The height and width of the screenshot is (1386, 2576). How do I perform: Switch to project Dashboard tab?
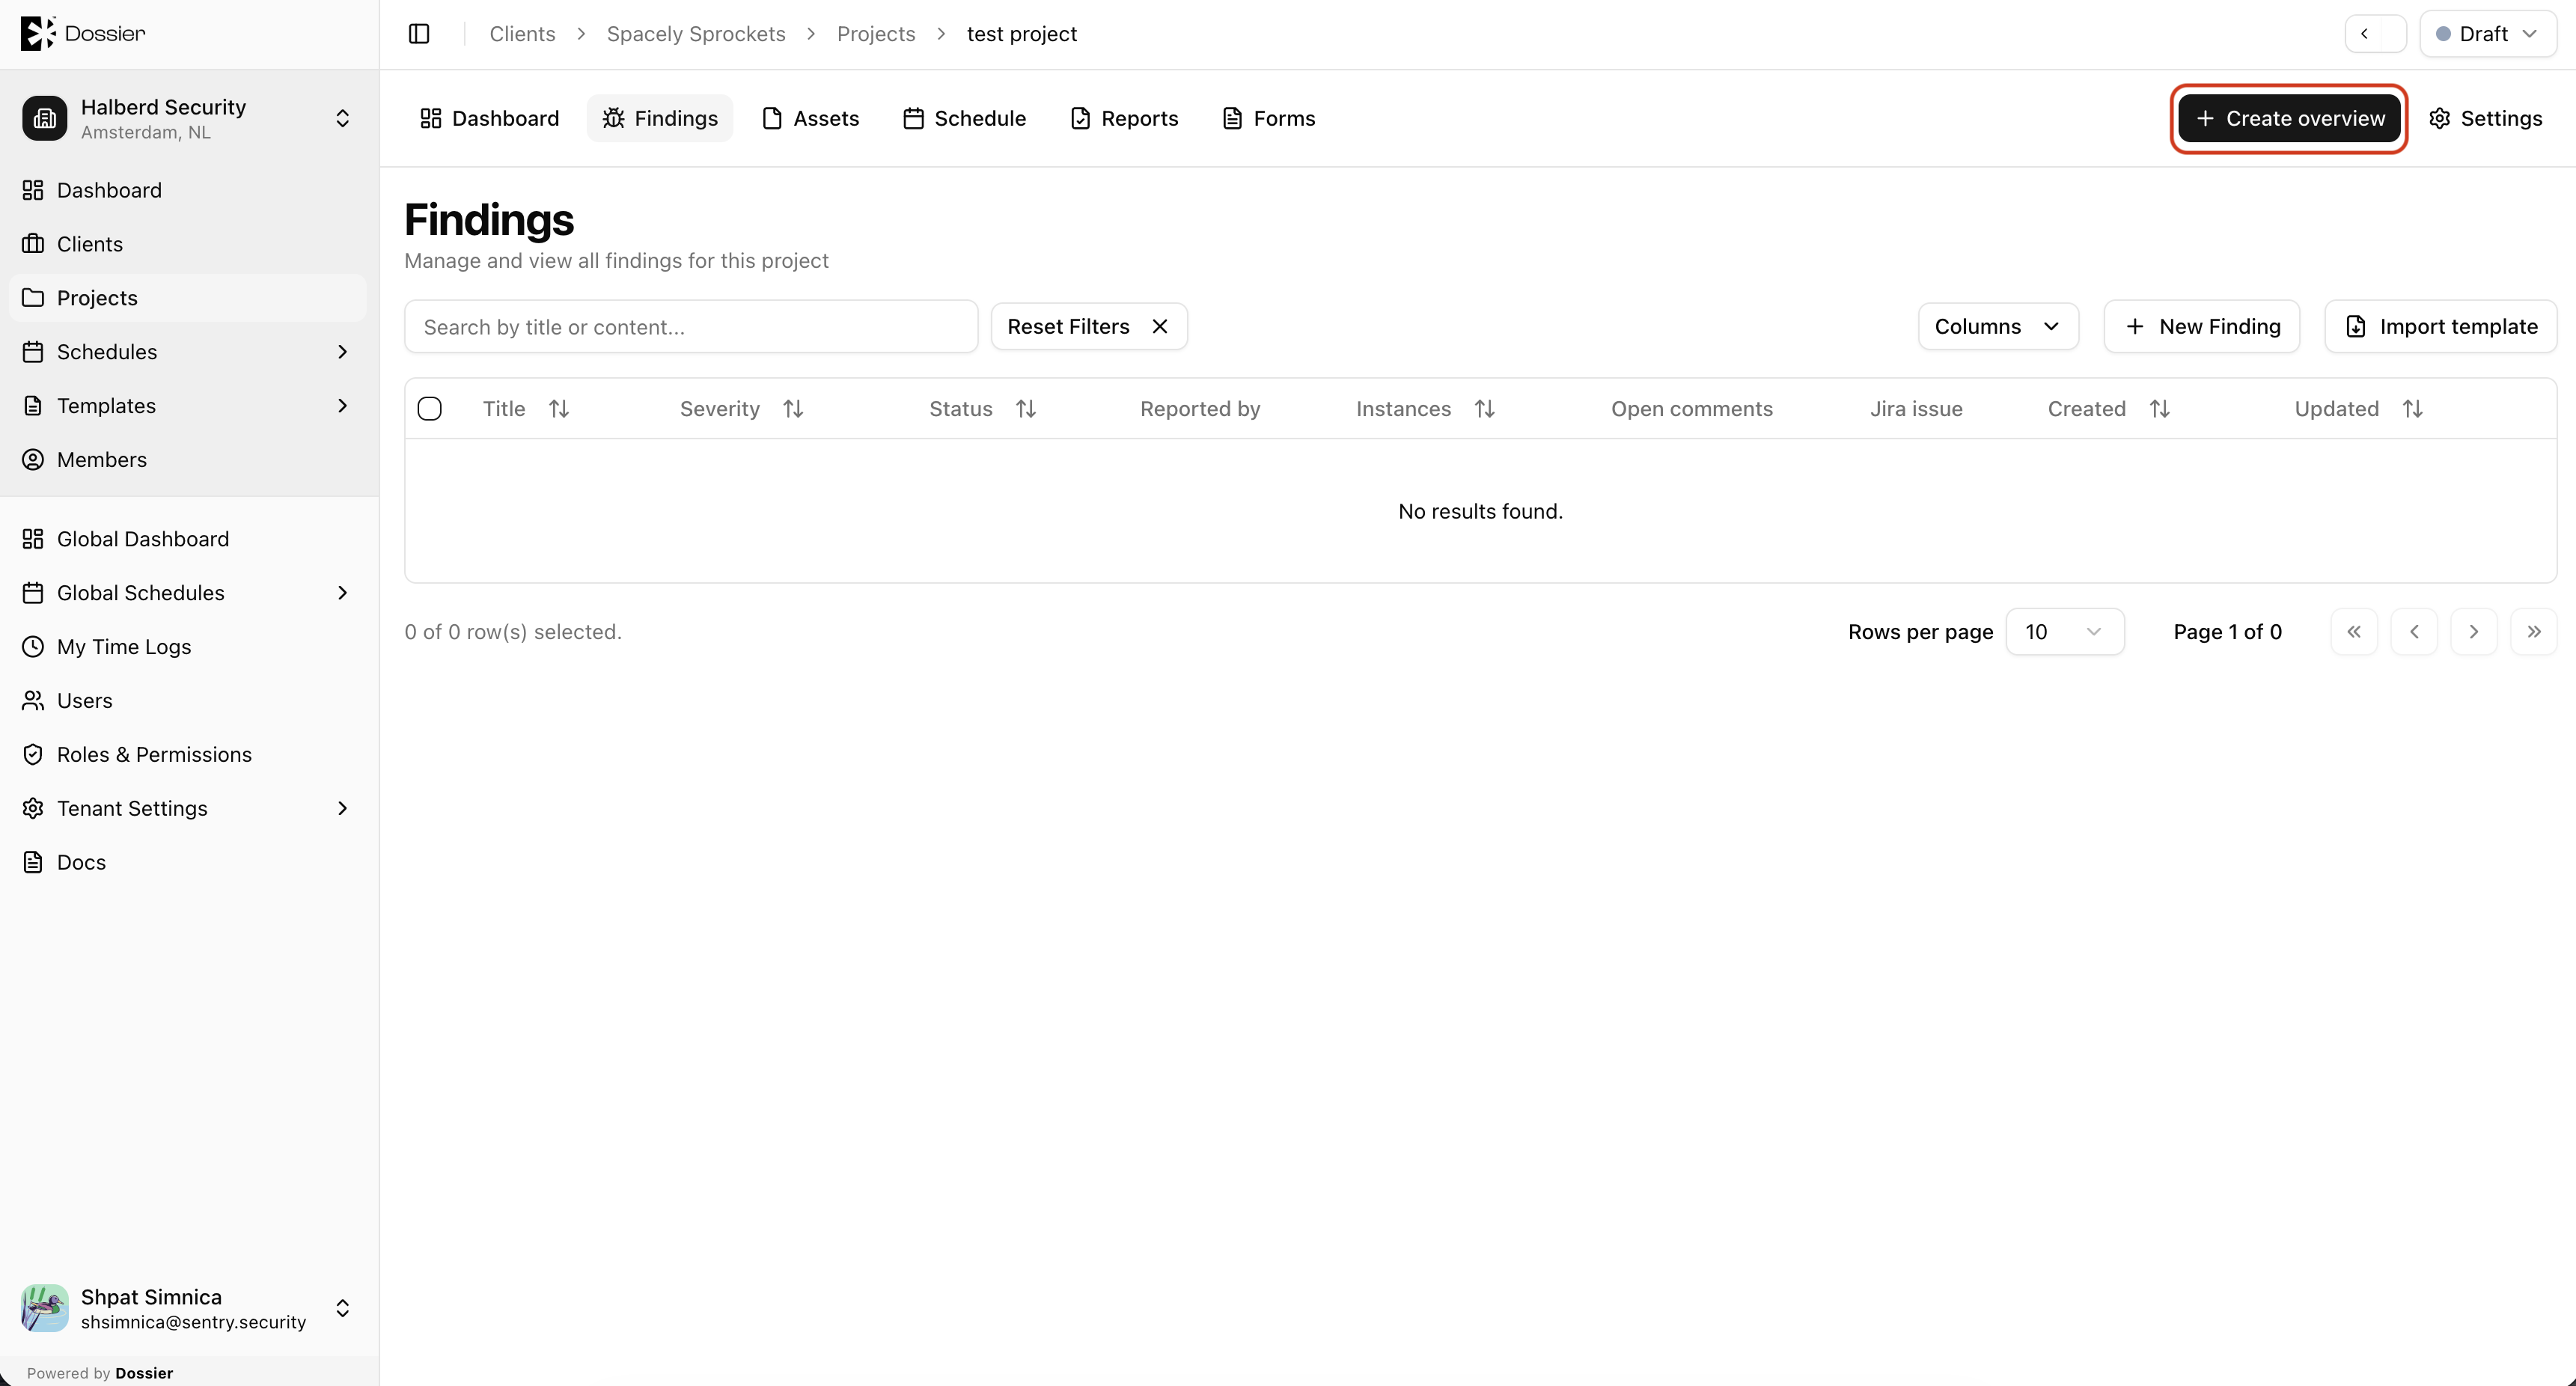[489, 118]
